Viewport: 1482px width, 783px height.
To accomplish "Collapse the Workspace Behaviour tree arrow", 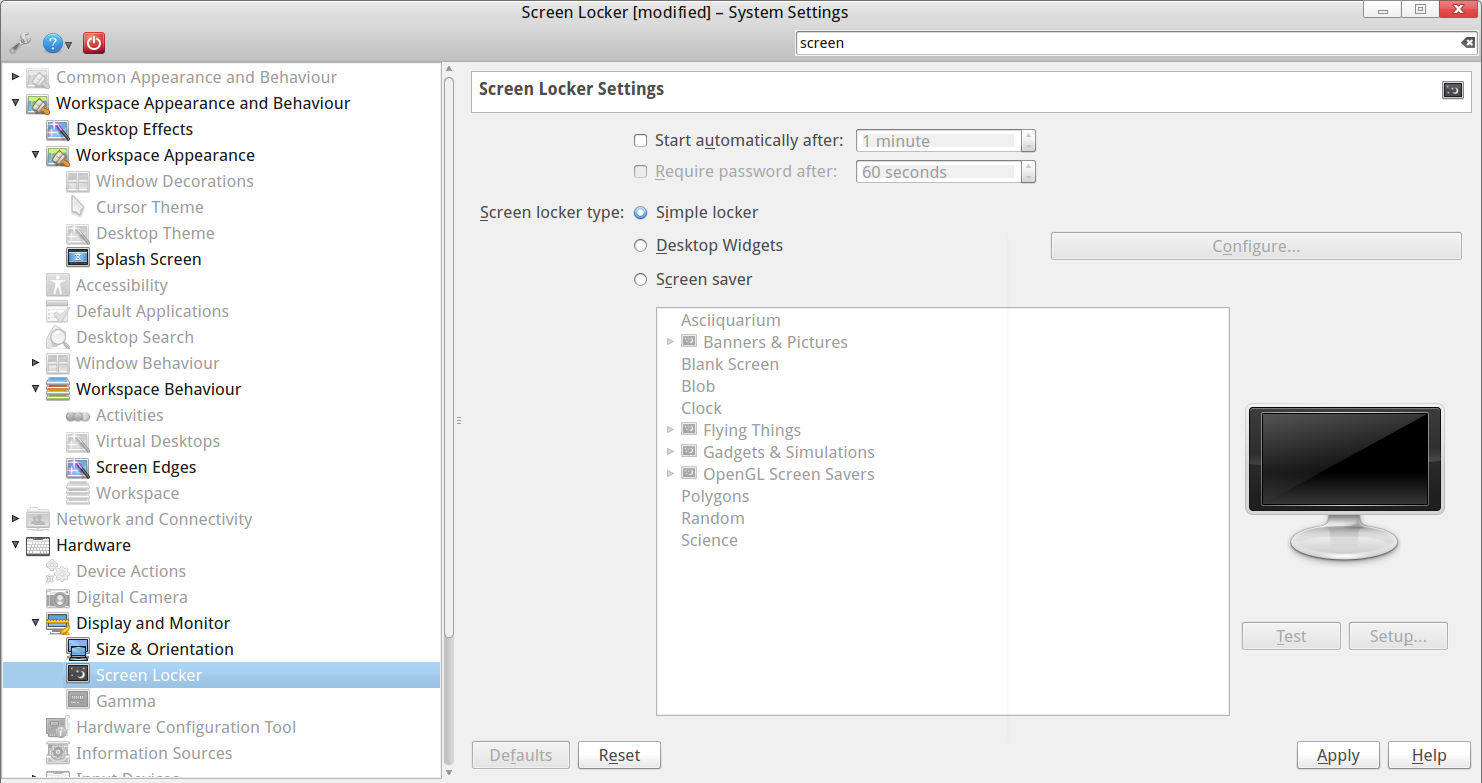I will [x=35, y=389].
